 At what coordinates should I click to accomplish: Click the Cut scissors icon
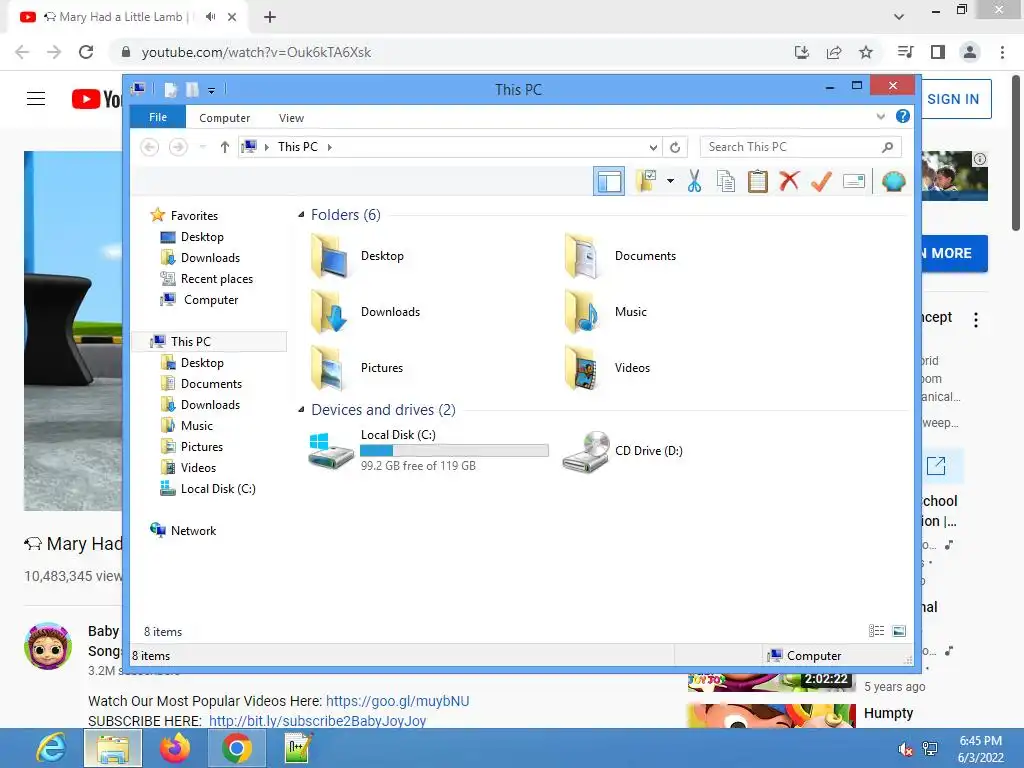pyautogui.click(x=694, y=181)
